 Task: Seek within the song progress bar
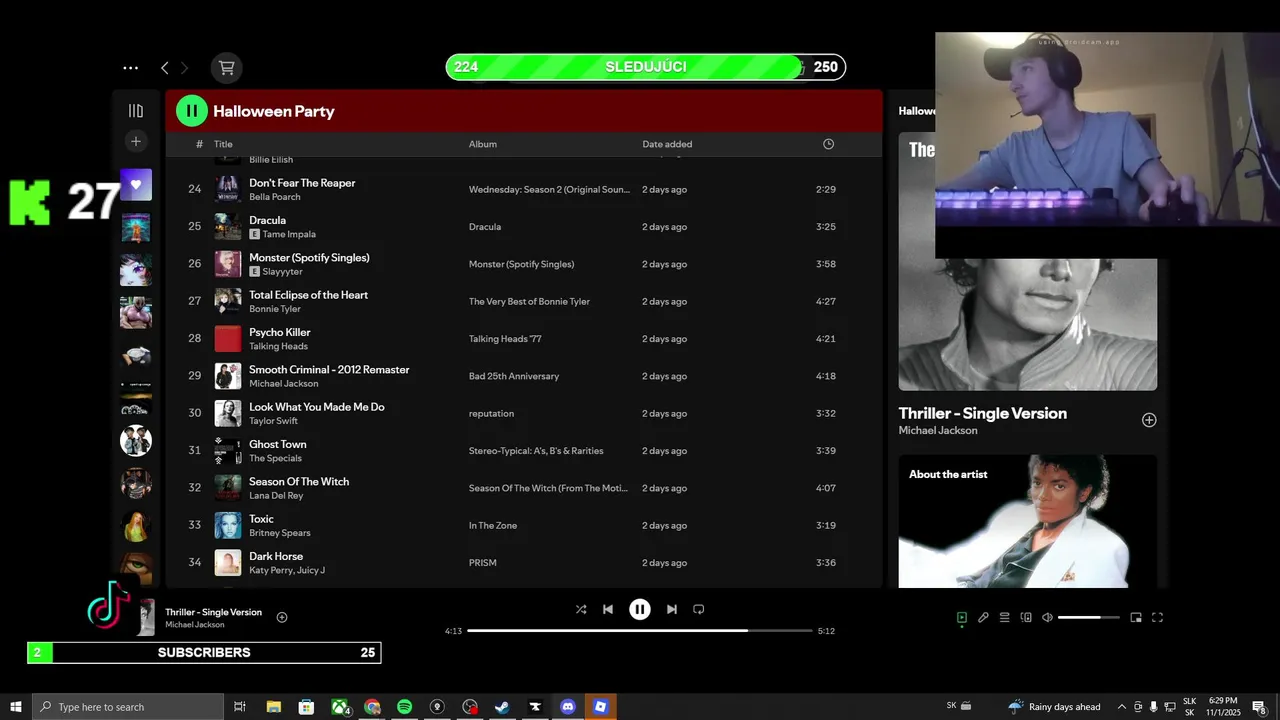(640, 631)
